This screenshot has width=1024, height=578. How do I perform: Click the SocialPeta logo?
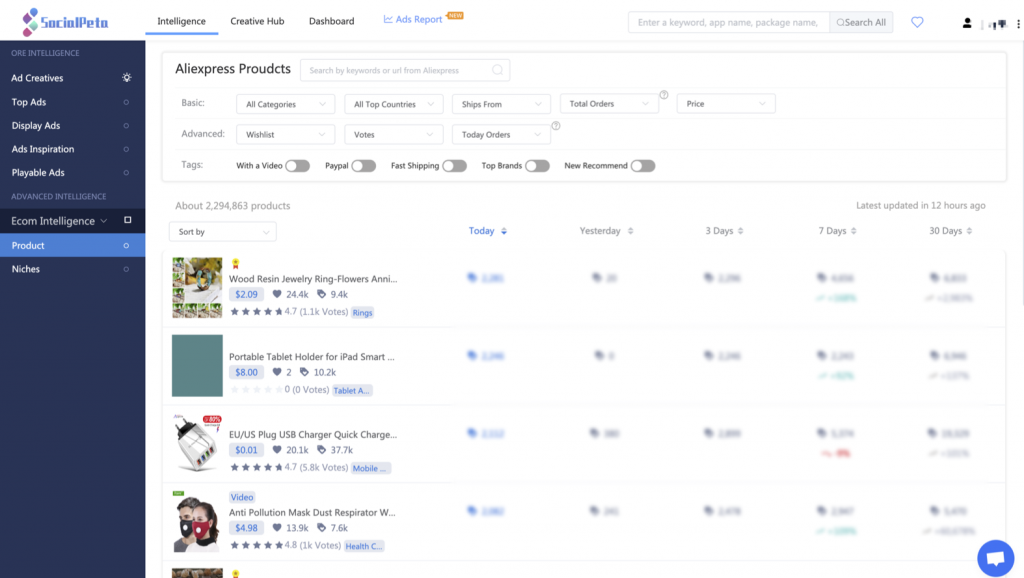(x=65, y=22)
